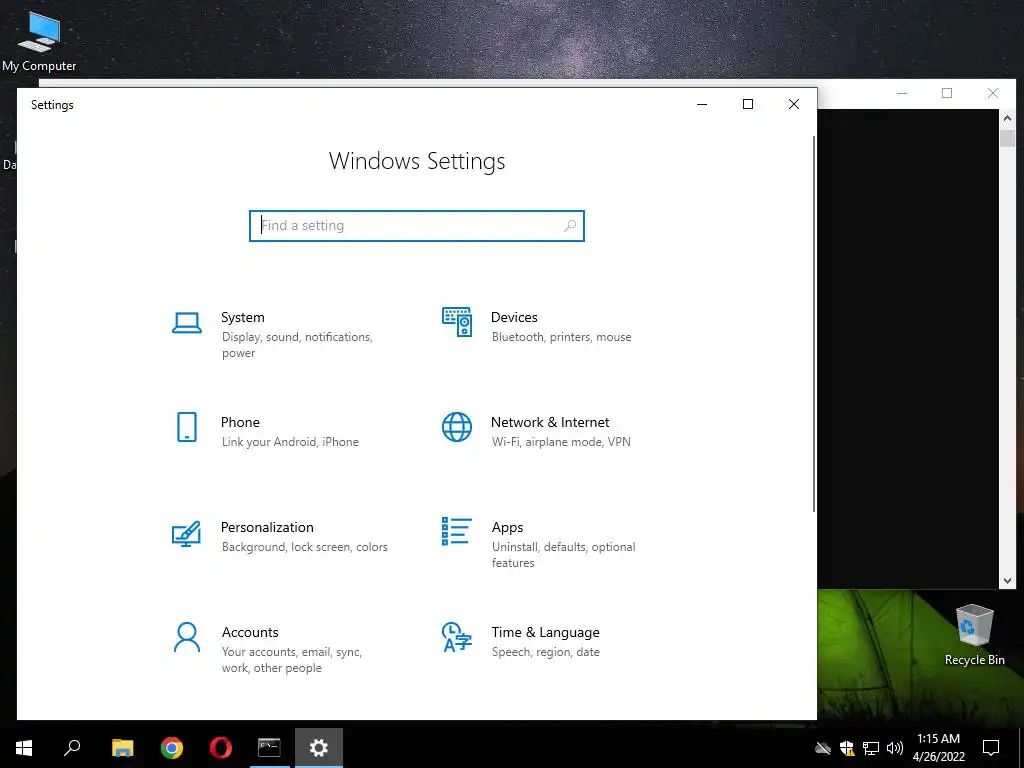1024x768 pixels.
Task: Open the Devices category title
Action: tap(514, 317)
